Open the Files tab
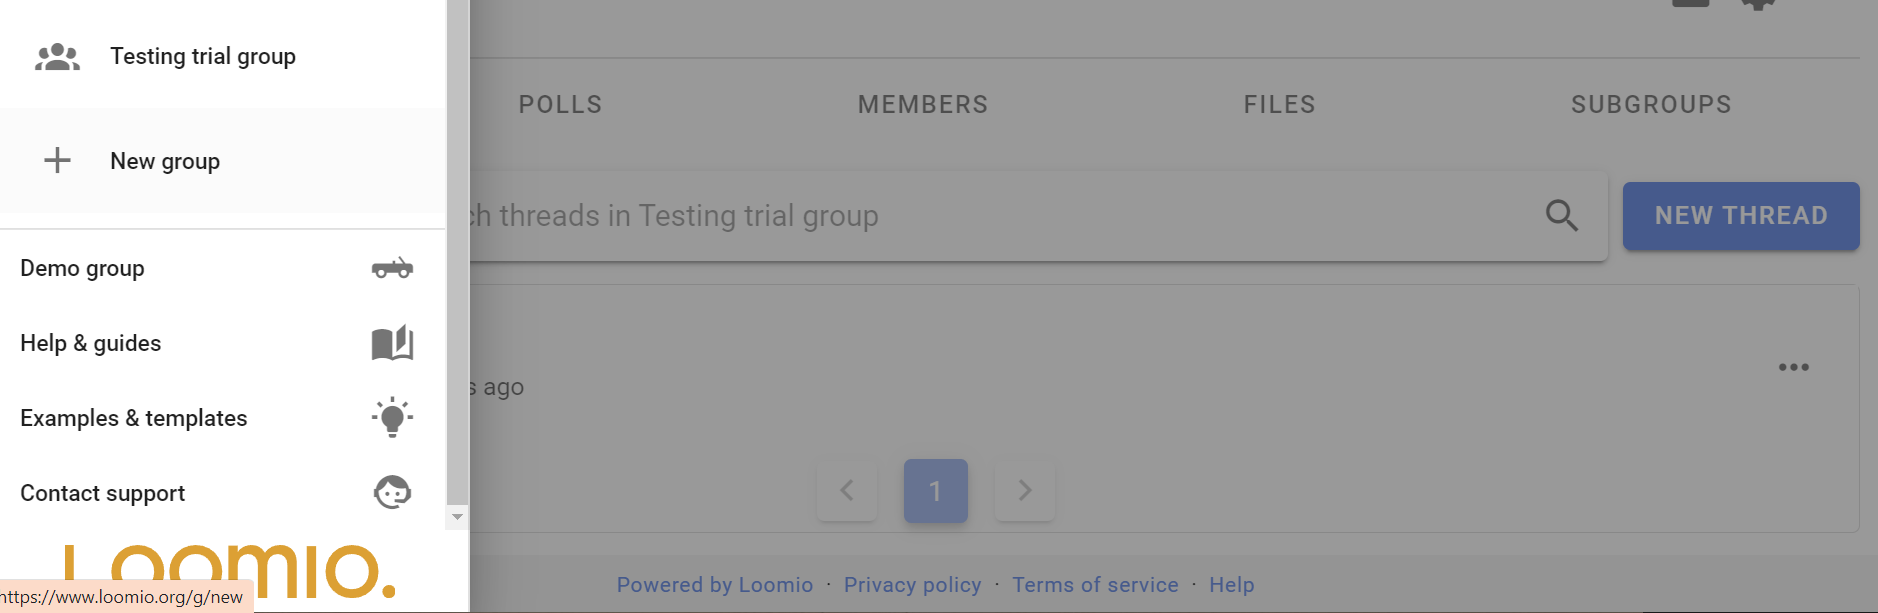This screenshot has height=613, width=1878. (x=1280, y=104)
